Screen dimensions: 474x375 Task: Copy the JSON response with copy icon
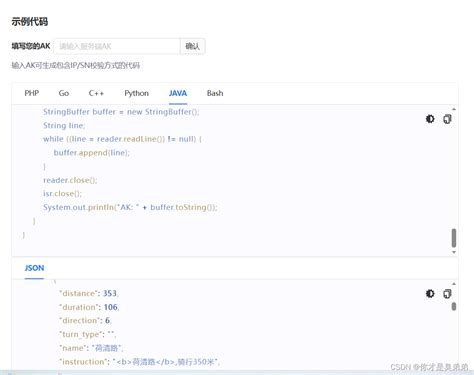447,293
